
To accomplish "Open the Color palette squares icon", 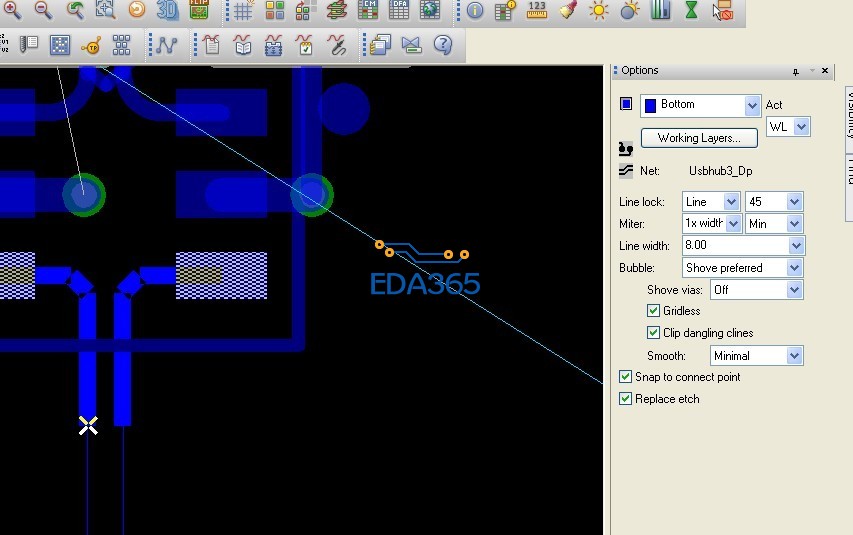I will click(274, 10).
